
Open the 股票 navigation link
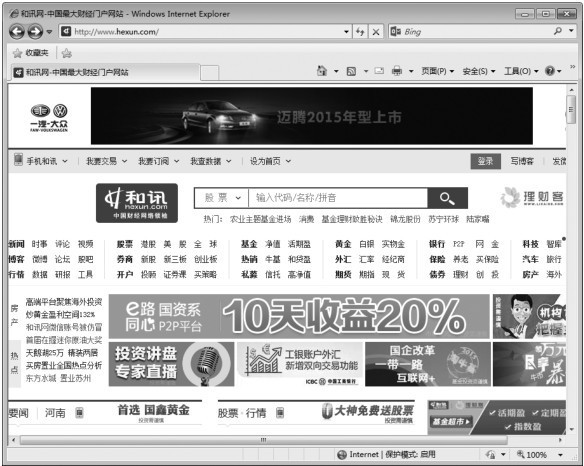point(125,244)
